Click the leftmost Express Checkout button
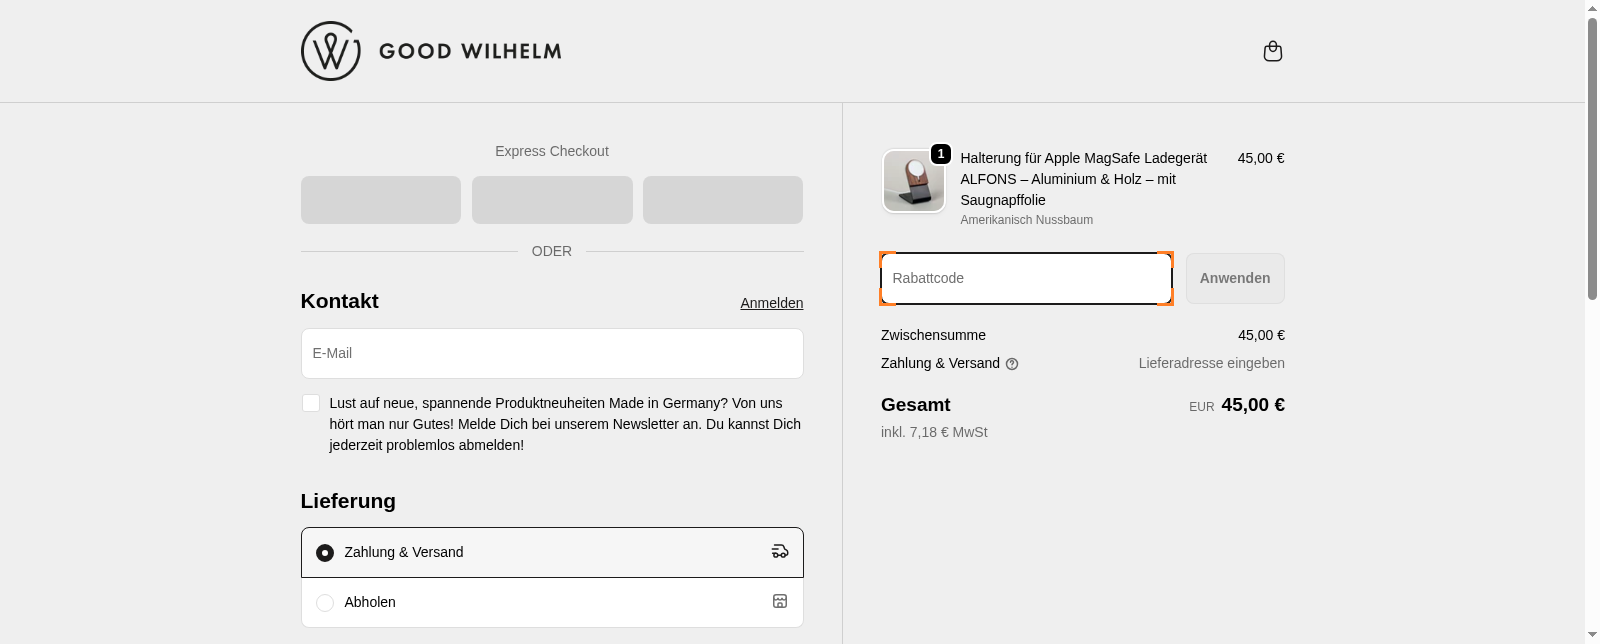The width and height of the screenshot is (1600, 644). click(381, 200)
